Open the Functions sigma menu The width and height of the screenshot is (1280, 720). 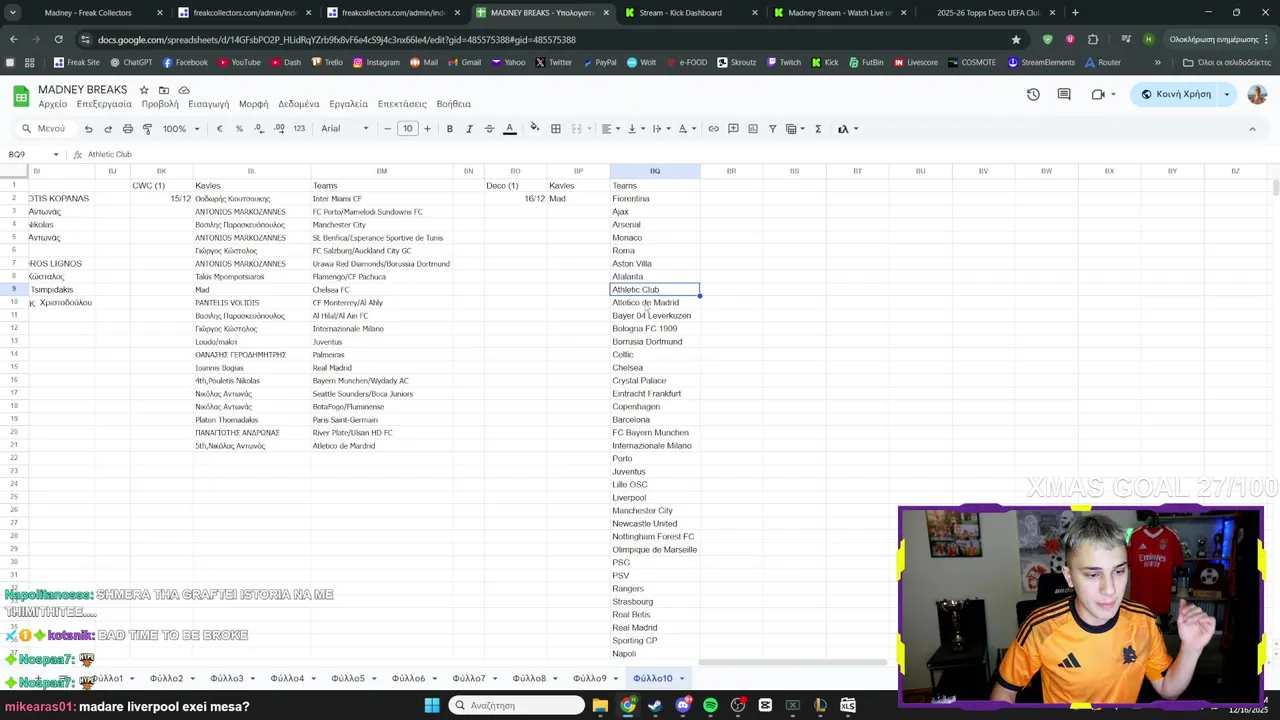818,129
